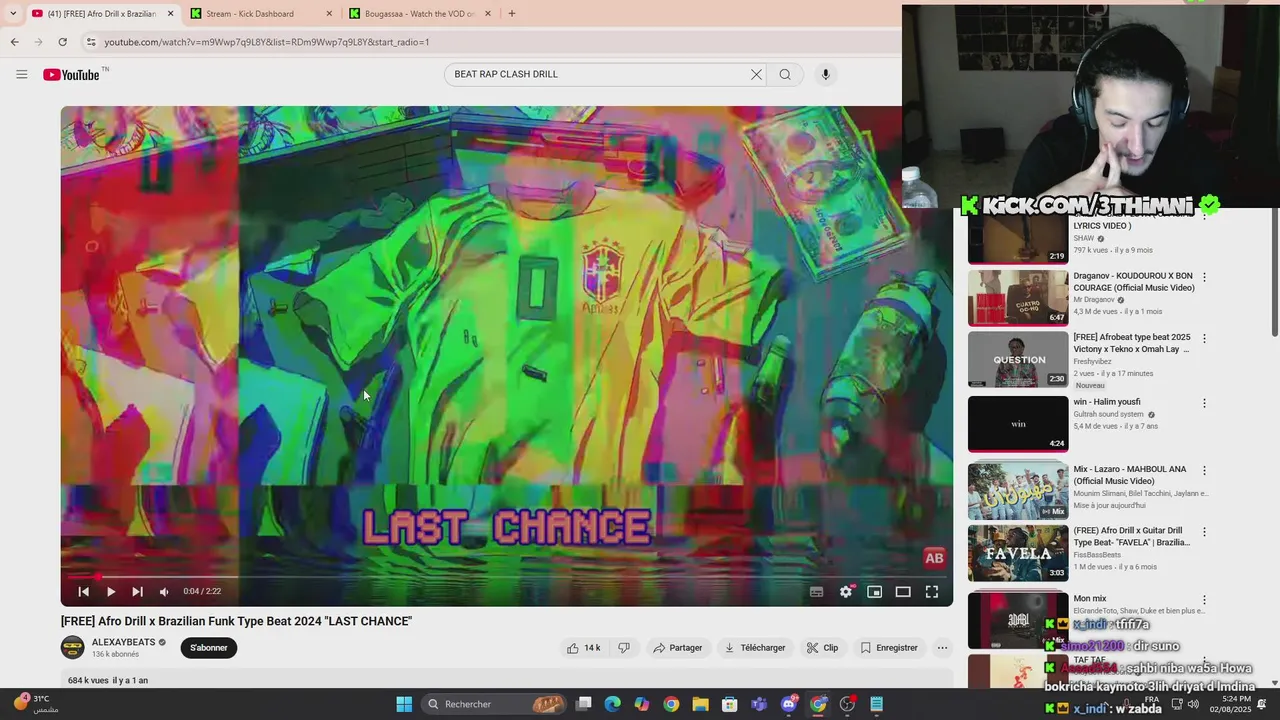Share the video with Partager
1280x720 pixels.
[677, 648]
